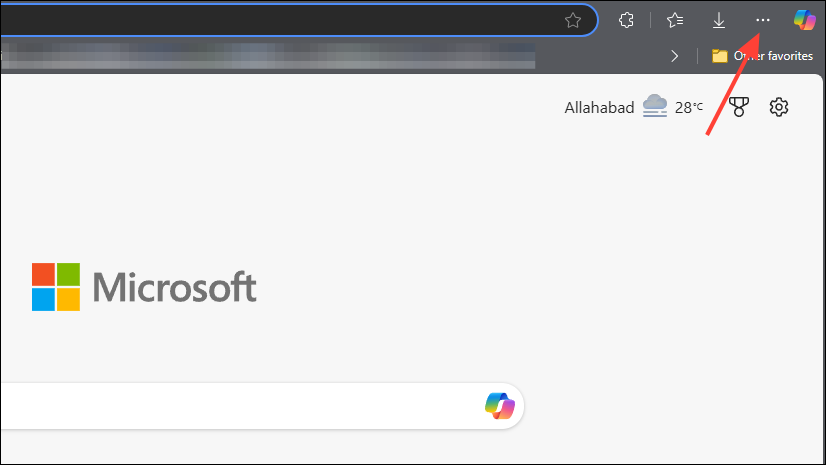Open the Rewards trophy icon
This screenshot has height=465, width=826.
(740, 107)
